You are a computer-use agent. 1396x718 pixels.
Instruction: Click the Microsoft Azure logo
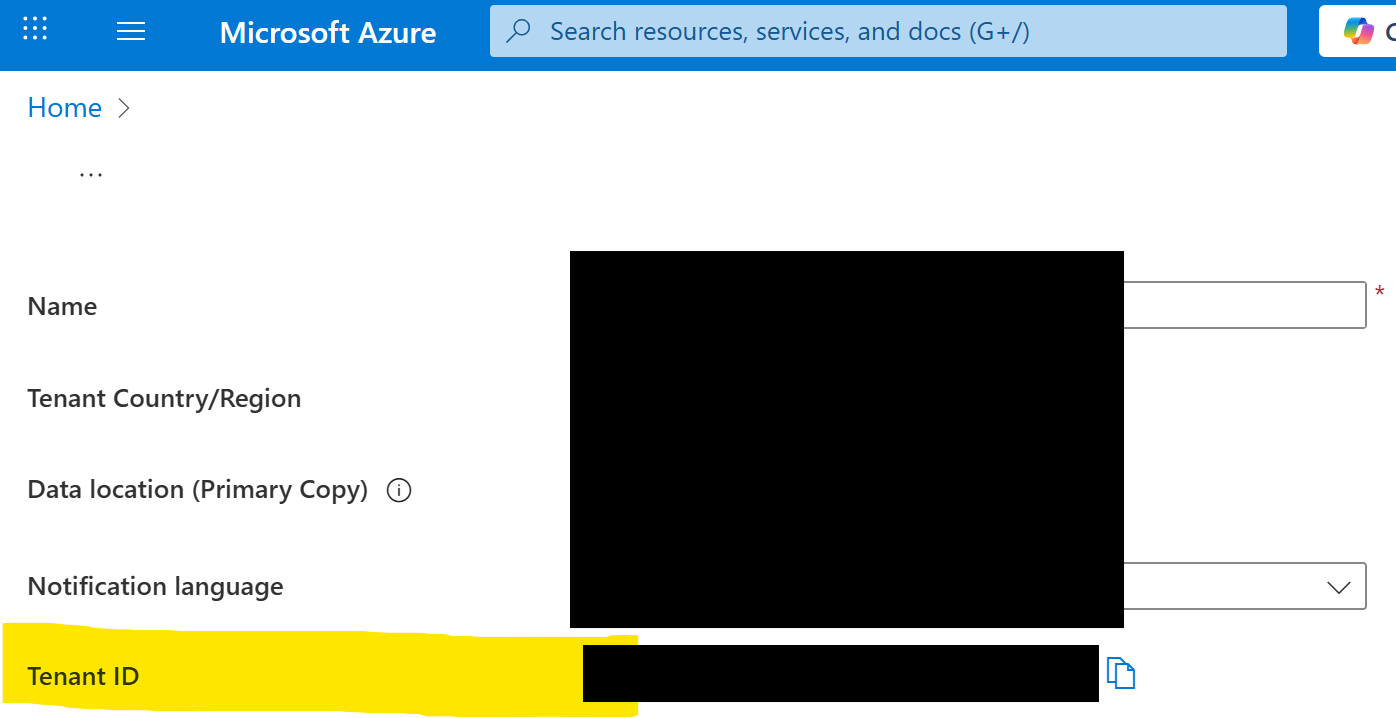[328, 32]
